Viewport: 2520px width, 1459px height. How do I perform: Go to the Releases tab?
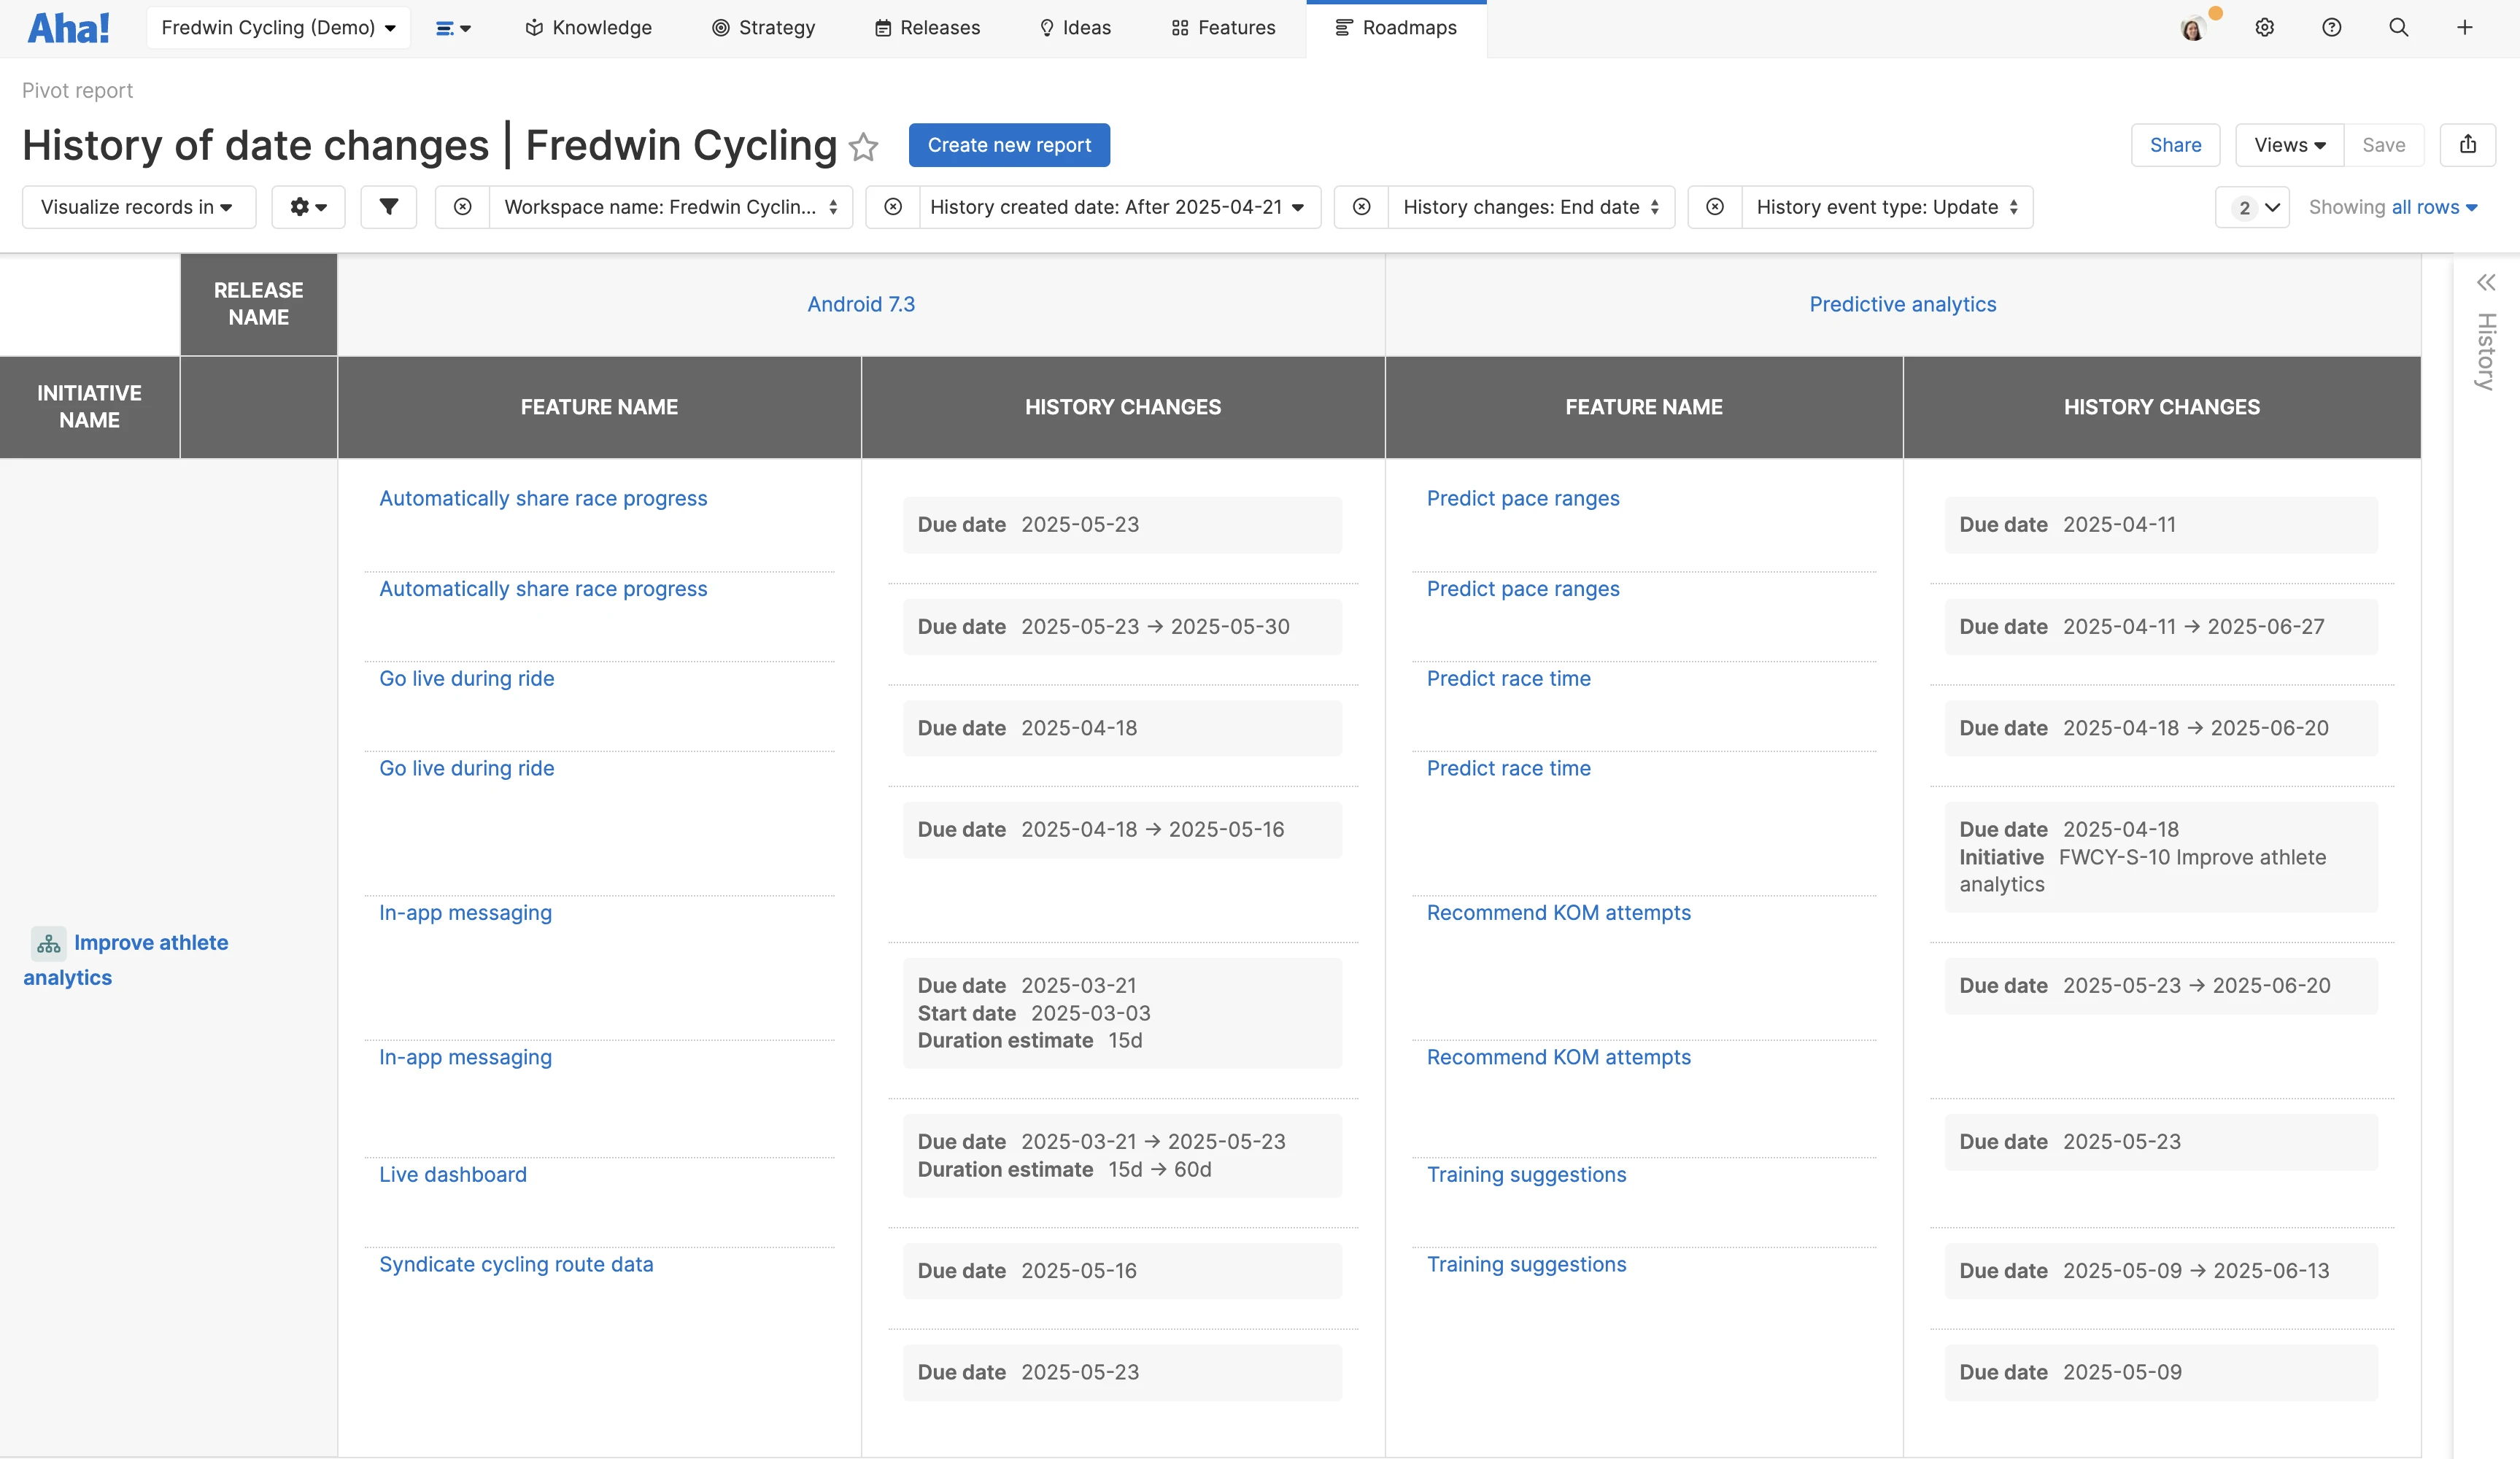coord(927,28)
